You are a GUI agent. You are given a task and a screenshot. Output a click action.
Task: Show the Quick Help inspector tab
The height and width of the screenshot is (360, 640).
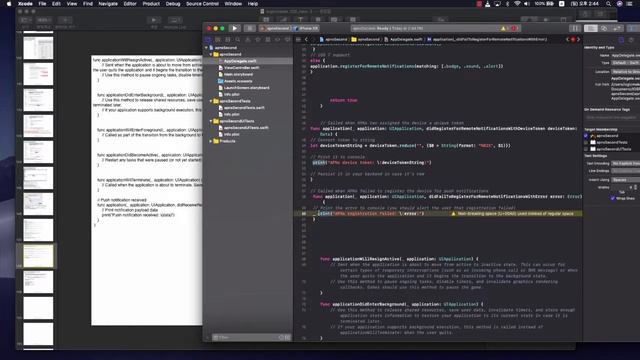(x=631, y=40)
